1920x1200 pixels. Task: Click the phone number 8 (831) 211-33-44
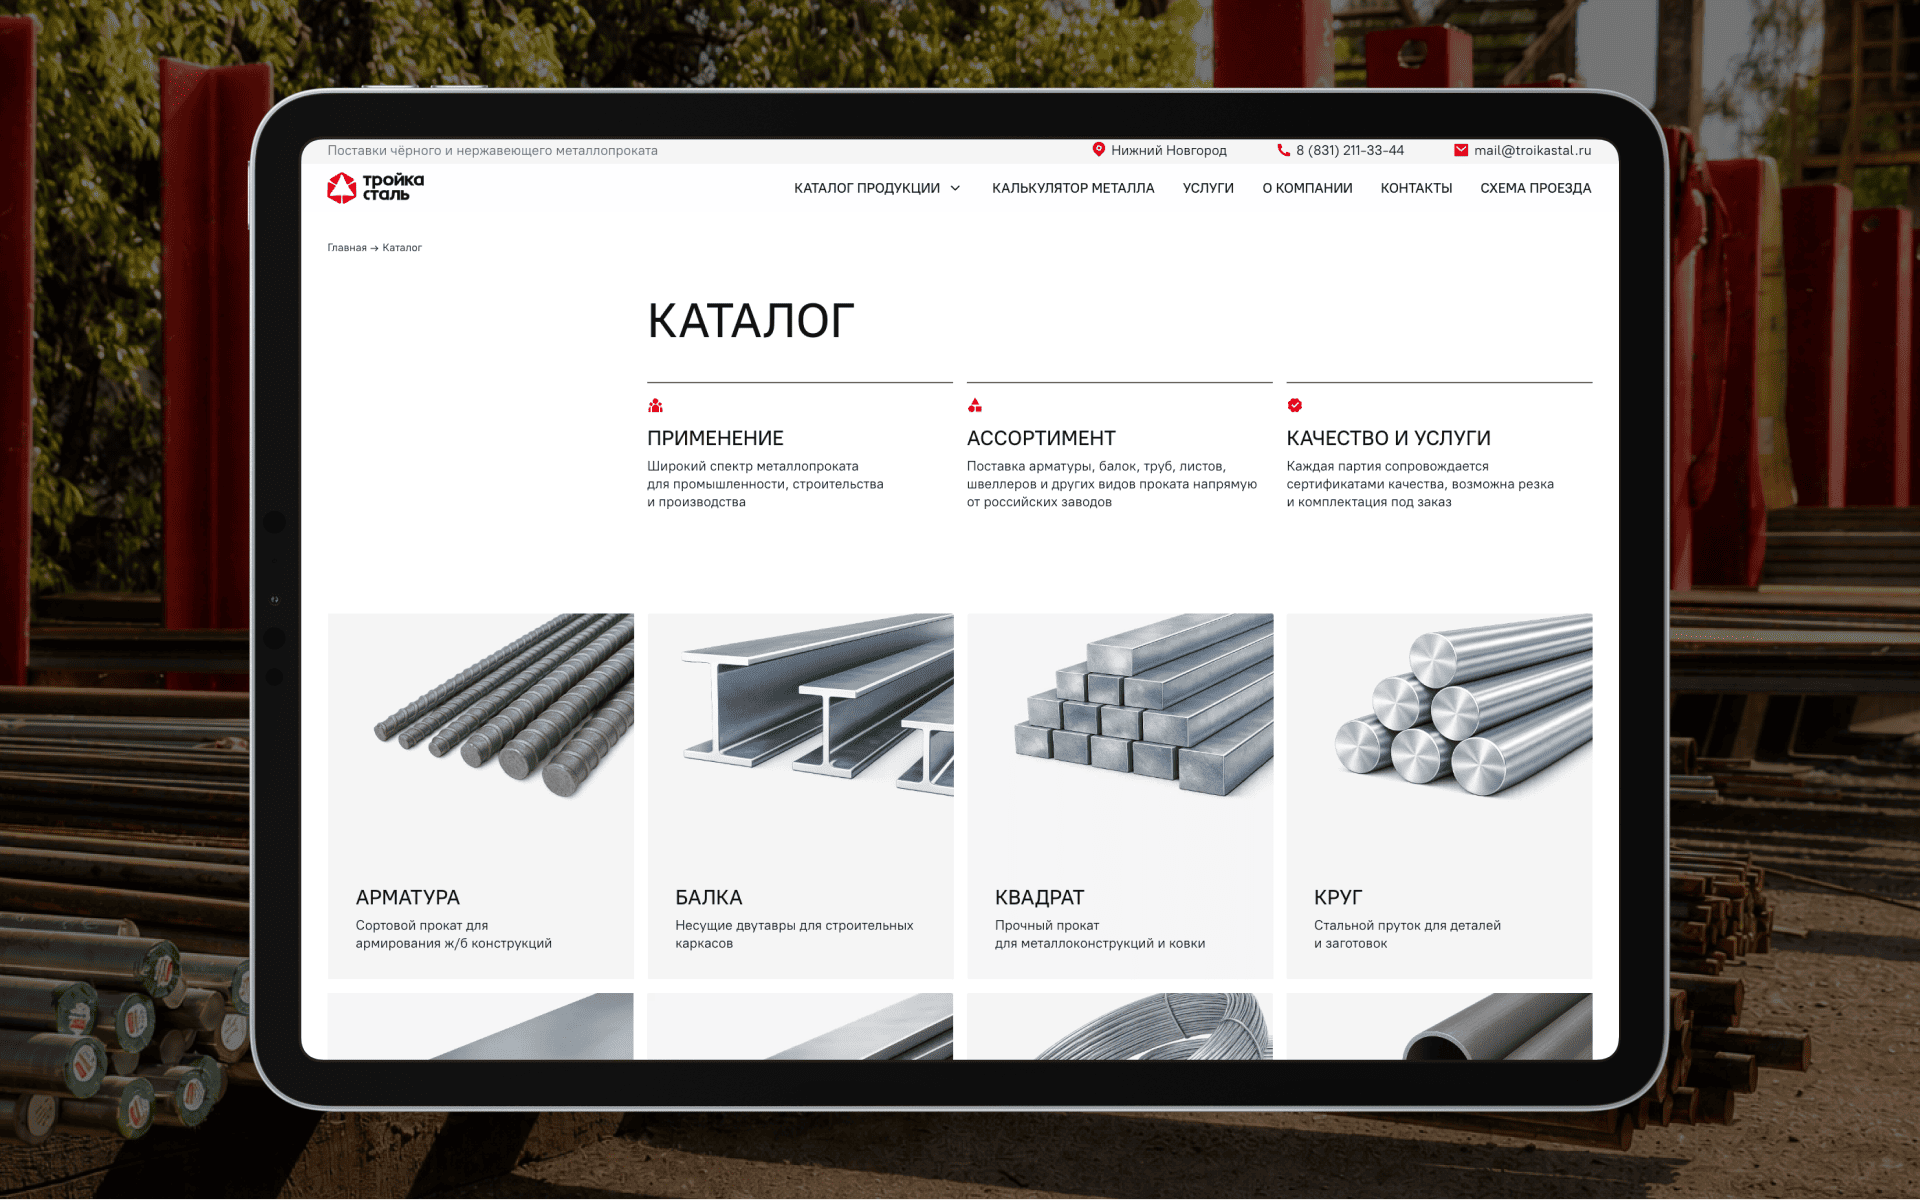pyautogui.click(x=1350, y=150)
